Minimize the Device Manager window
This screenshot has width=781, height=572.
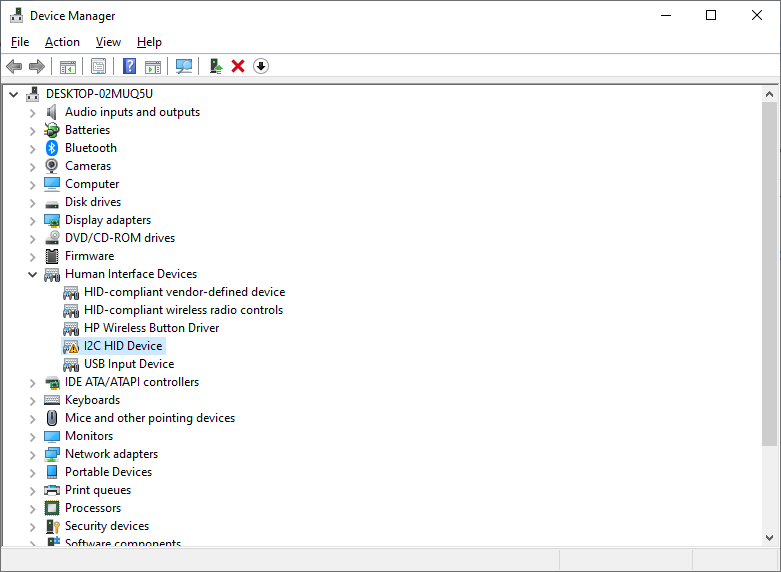click(x=666, y=15)
